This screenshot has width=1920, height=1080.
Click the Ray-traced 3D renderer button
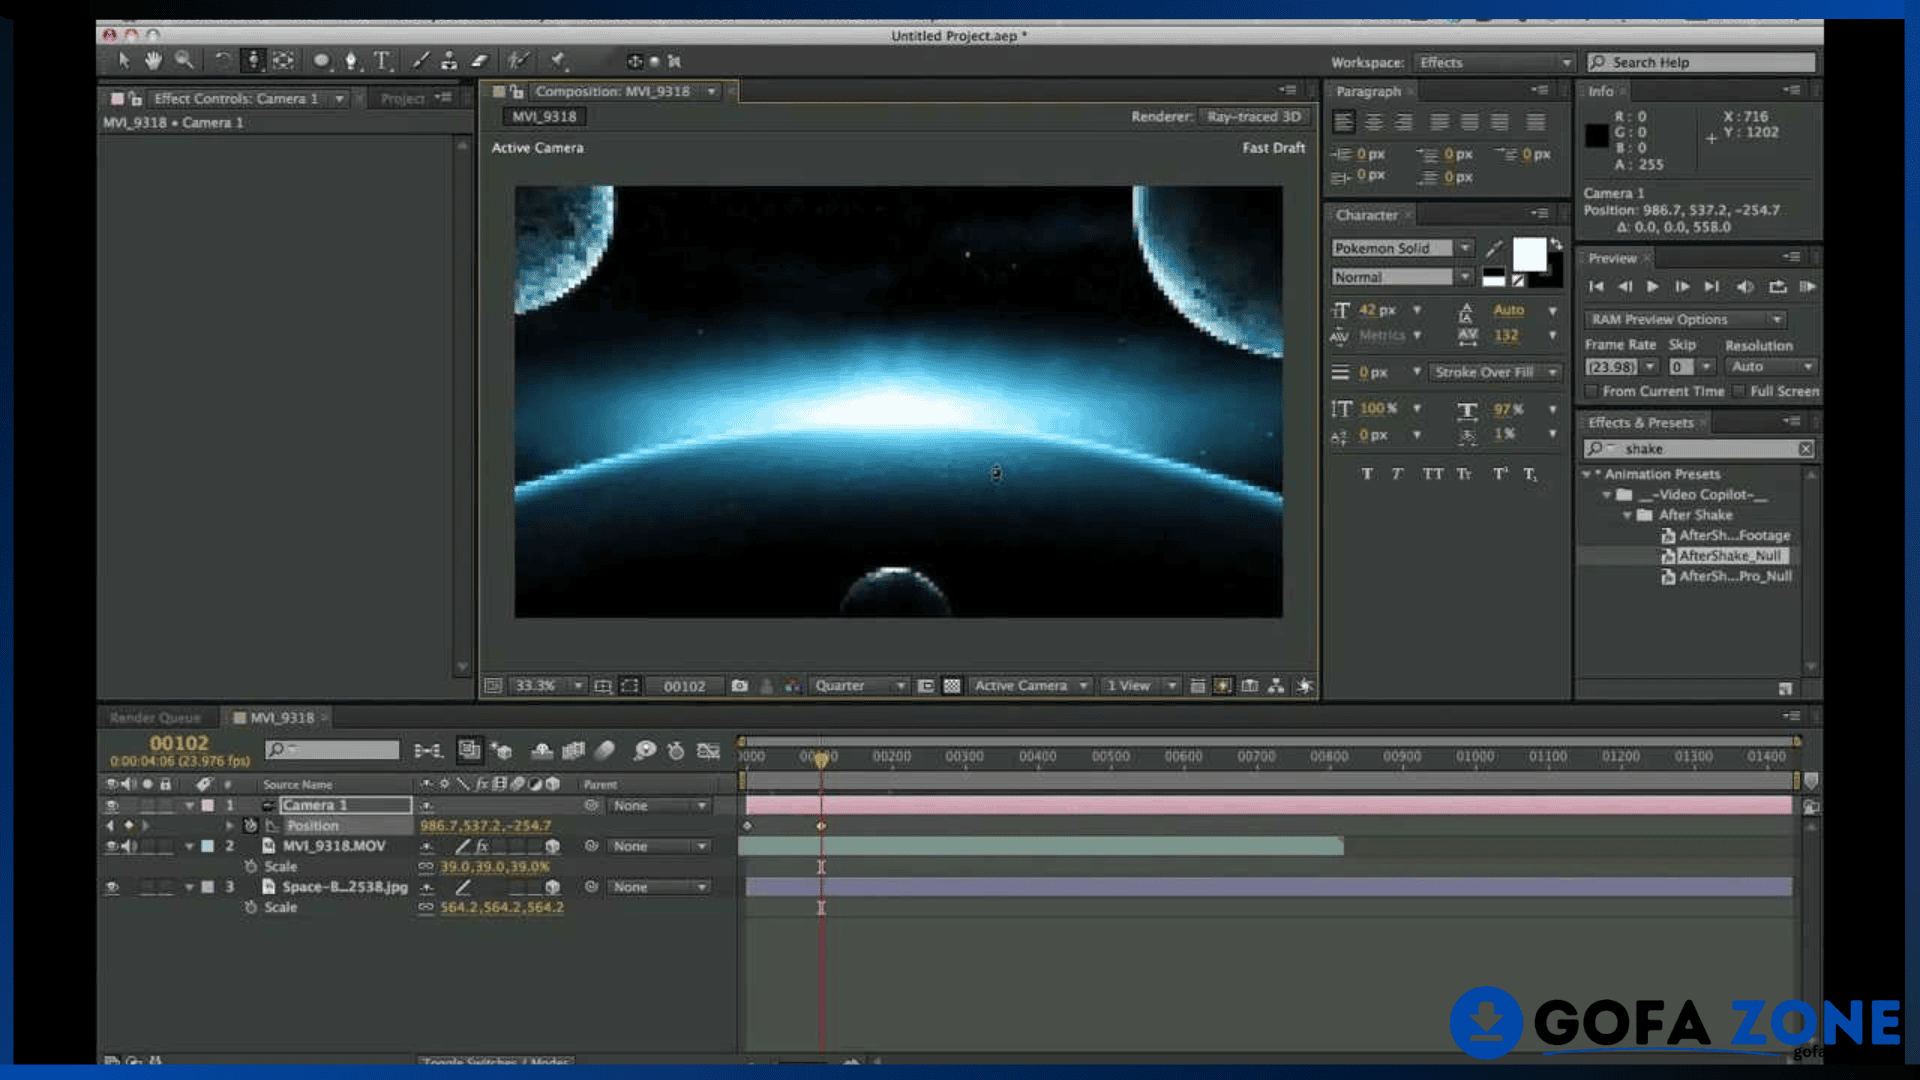point(1254,117)
